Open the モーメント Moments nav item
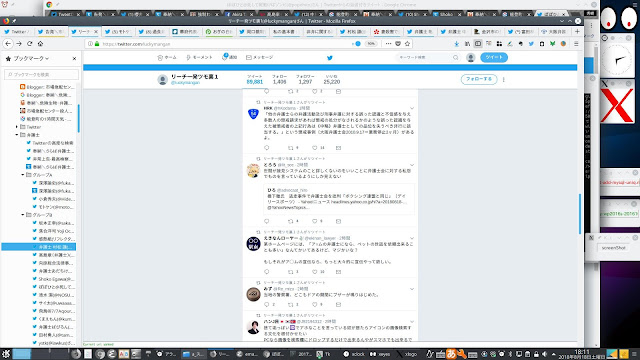 coord(199,58)
